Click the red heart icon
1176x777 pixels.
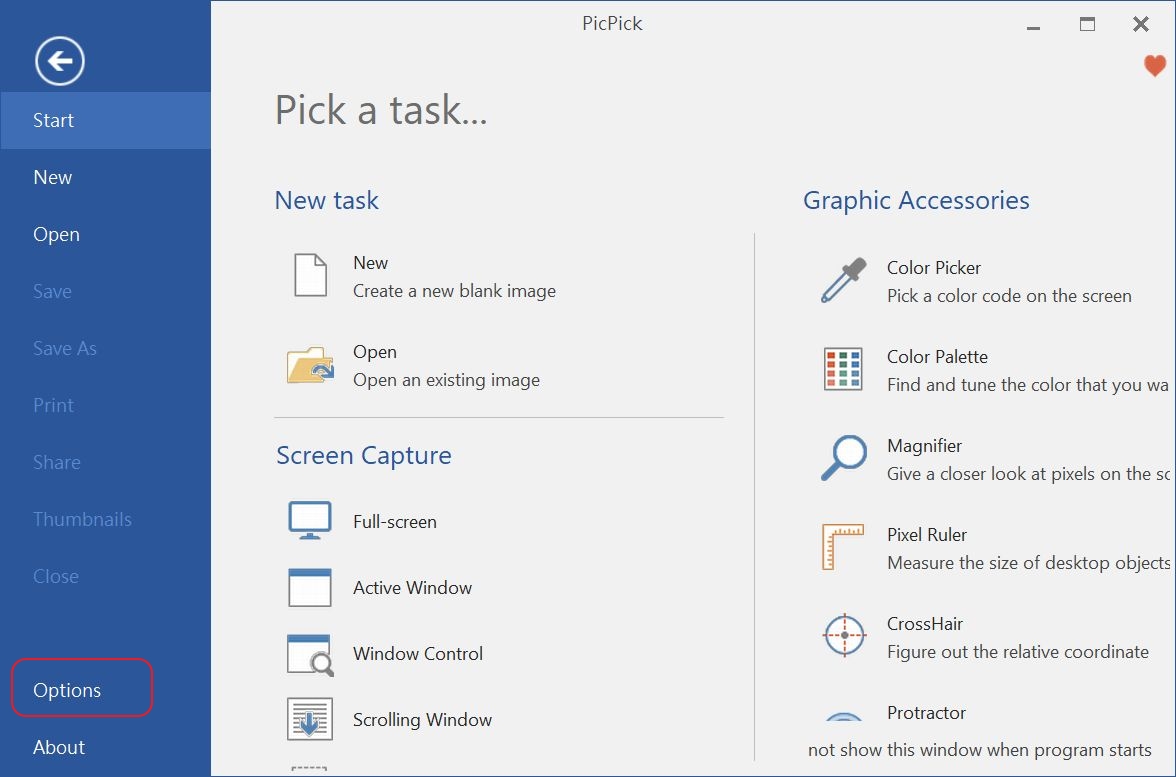pos(1155,66)
